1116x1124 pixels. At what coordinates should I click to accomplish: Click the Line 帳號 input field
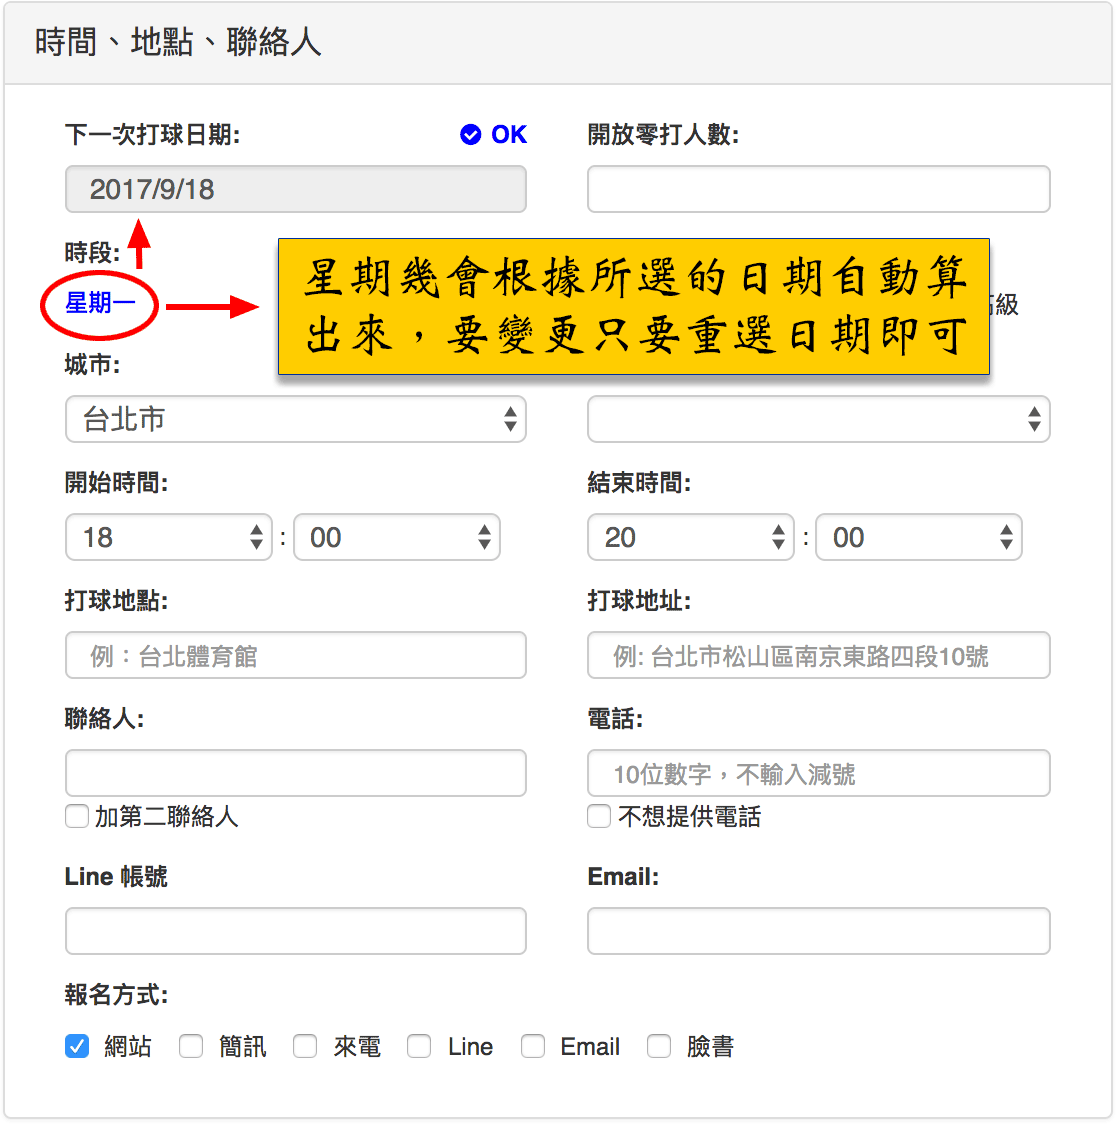point(295,931)
